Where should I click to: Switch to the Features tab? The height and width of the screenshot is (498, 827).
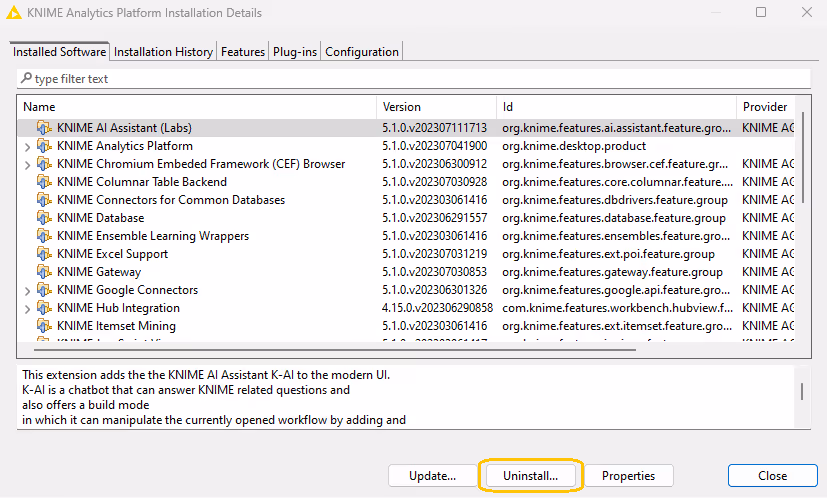pos(243,52)
